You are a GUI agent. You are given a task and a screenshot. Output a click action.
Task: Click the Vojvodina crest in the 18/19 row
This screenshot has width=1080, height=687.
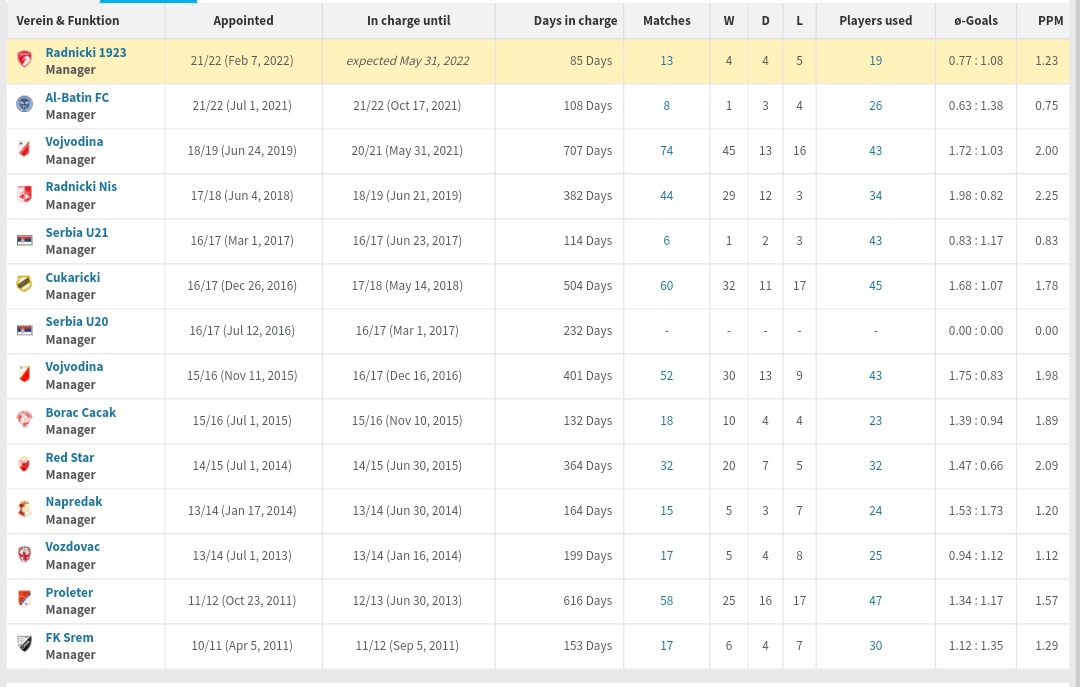pos(24,150)
